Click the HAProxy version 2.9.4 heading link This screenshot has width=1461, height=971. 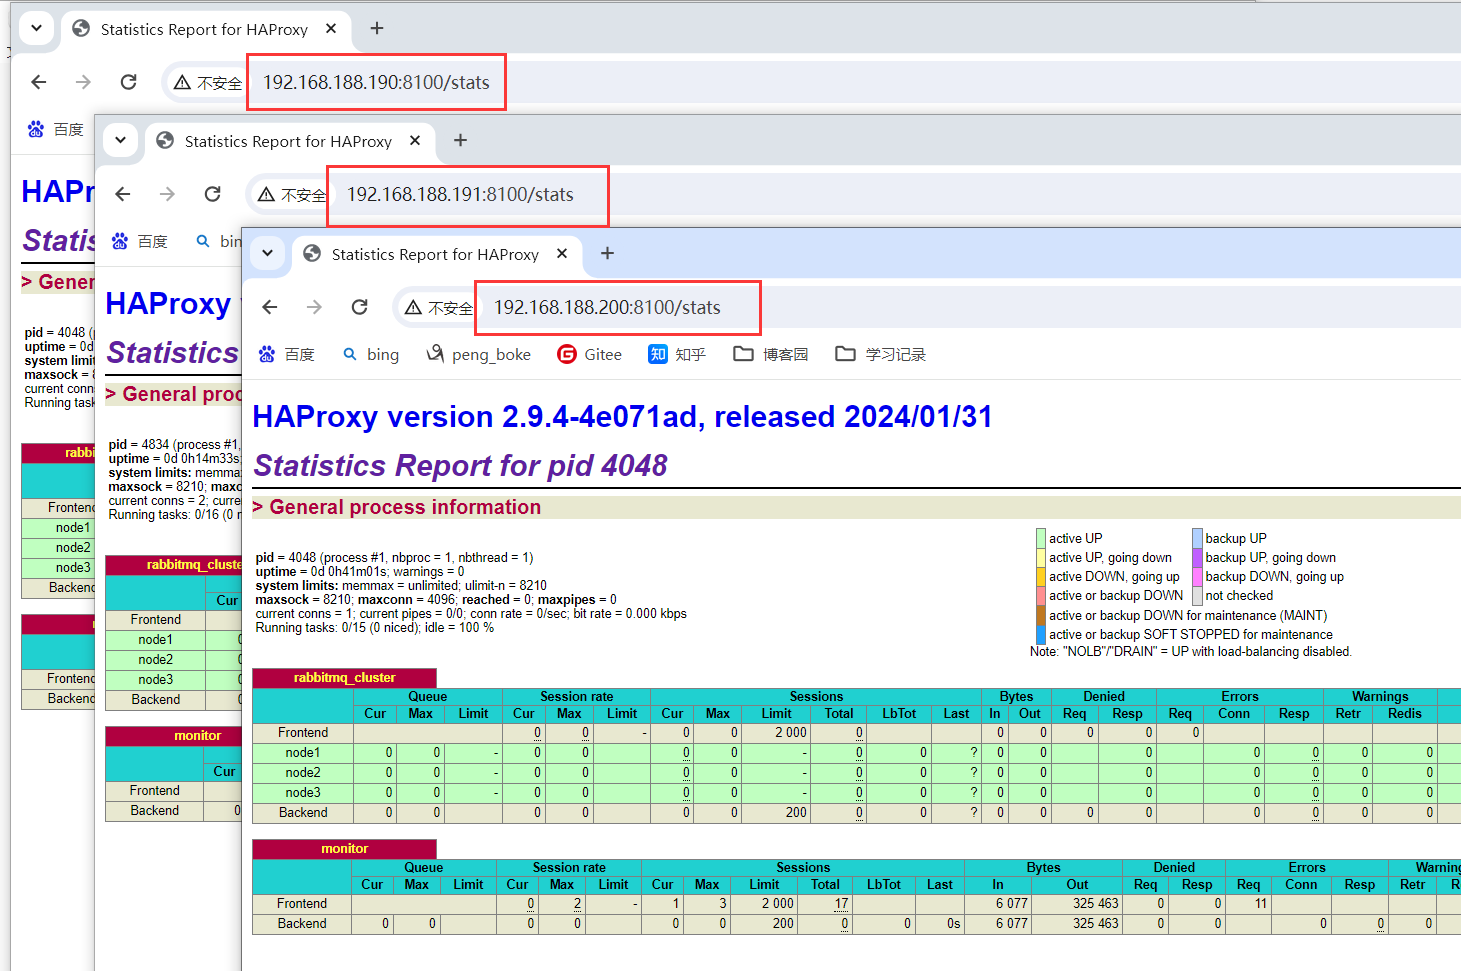(622, 416)
